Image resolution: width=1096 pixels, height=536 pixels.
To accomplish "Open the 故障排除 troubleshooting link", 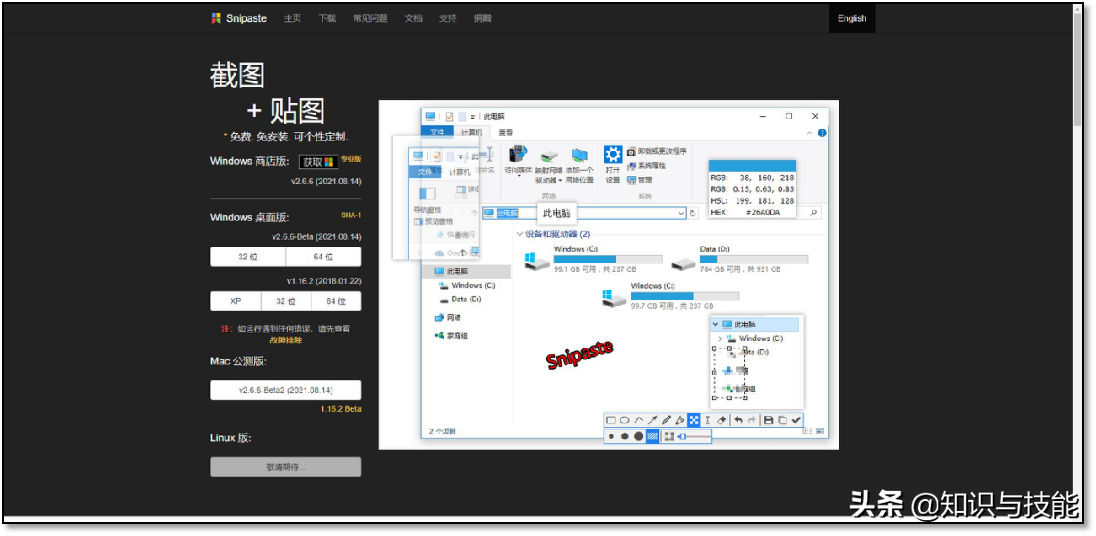I will (286, 340).
